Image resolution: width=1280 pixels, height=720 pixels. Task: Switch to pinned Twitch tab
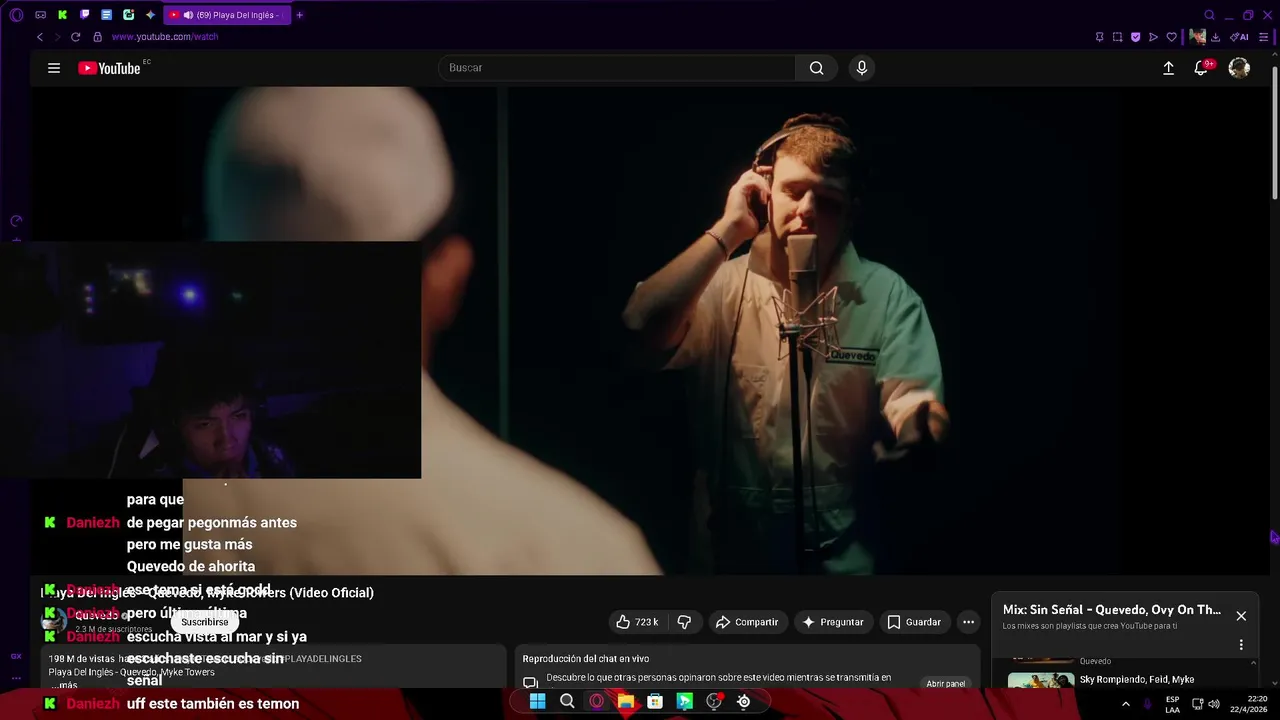(84, 15)
